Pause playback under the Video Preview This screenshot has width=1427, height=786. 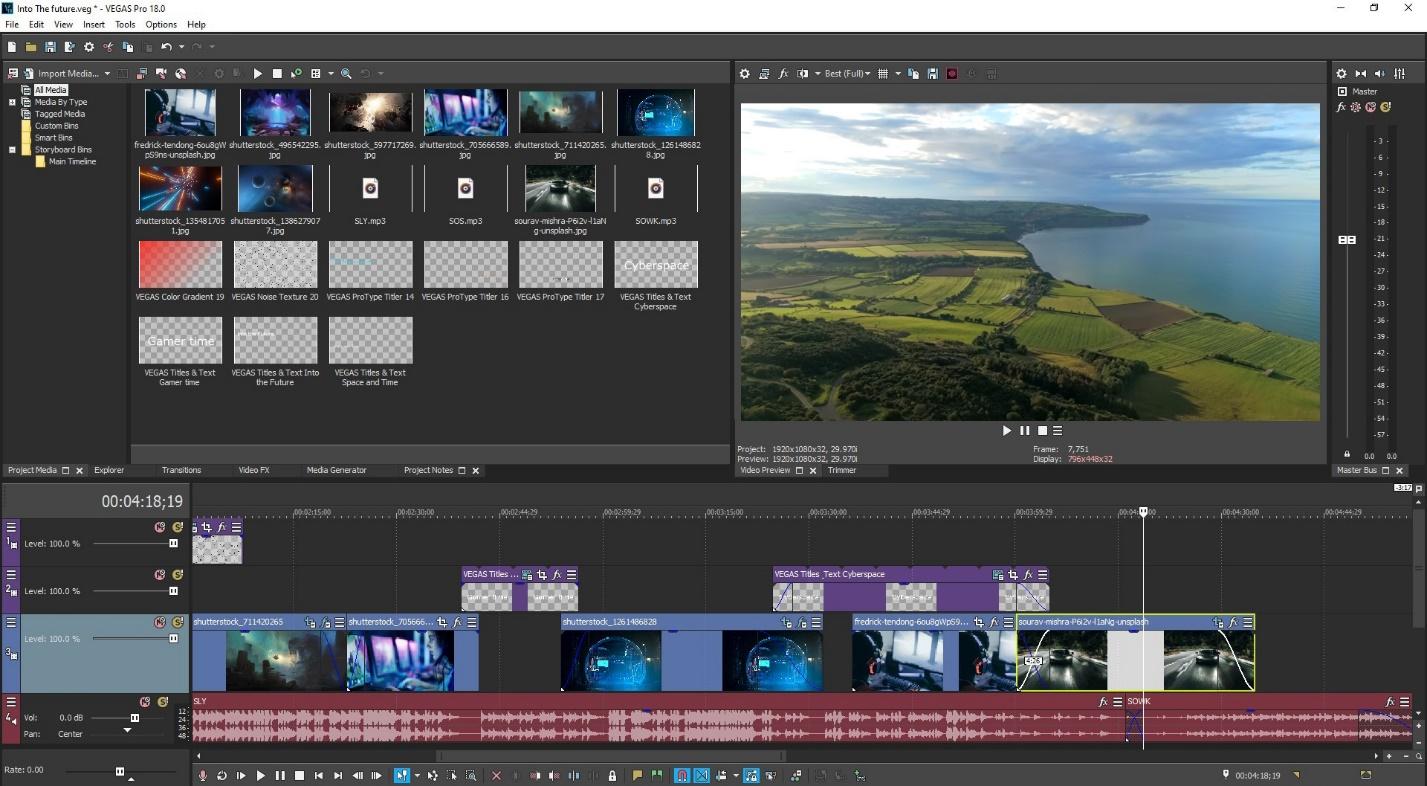tap(1024, 431)
